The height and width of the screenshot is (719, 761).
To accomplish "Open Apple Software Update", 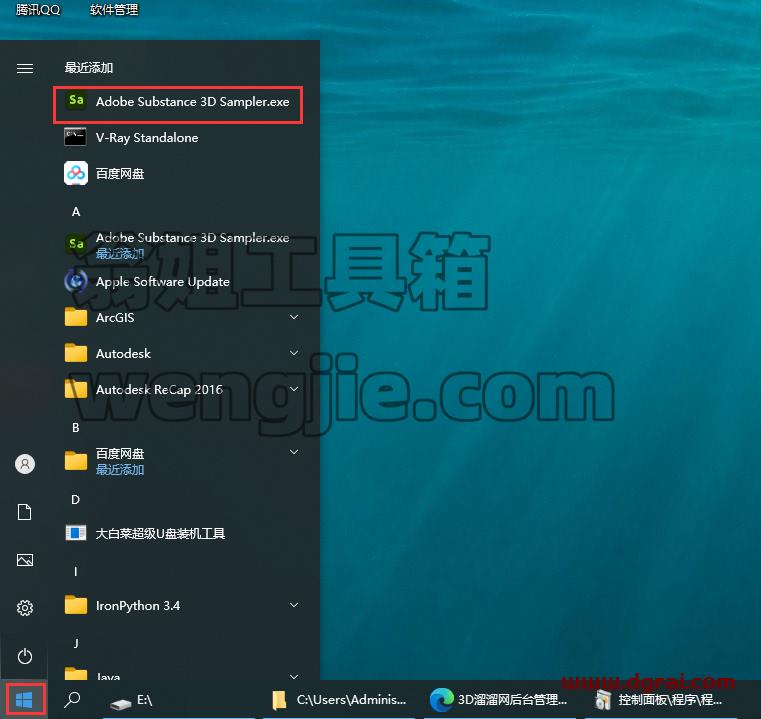I will click(x=178, y=282).
